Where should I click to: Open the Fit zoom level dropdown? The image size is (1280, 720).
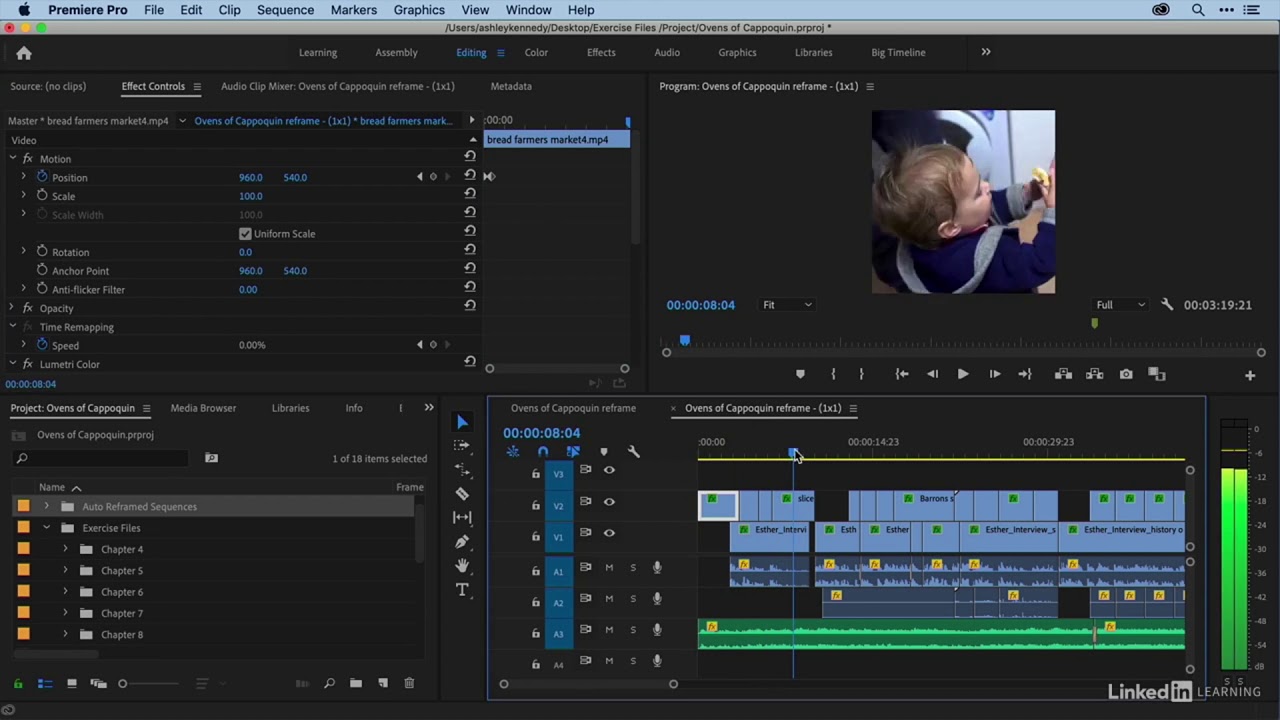tap(787, 305)
